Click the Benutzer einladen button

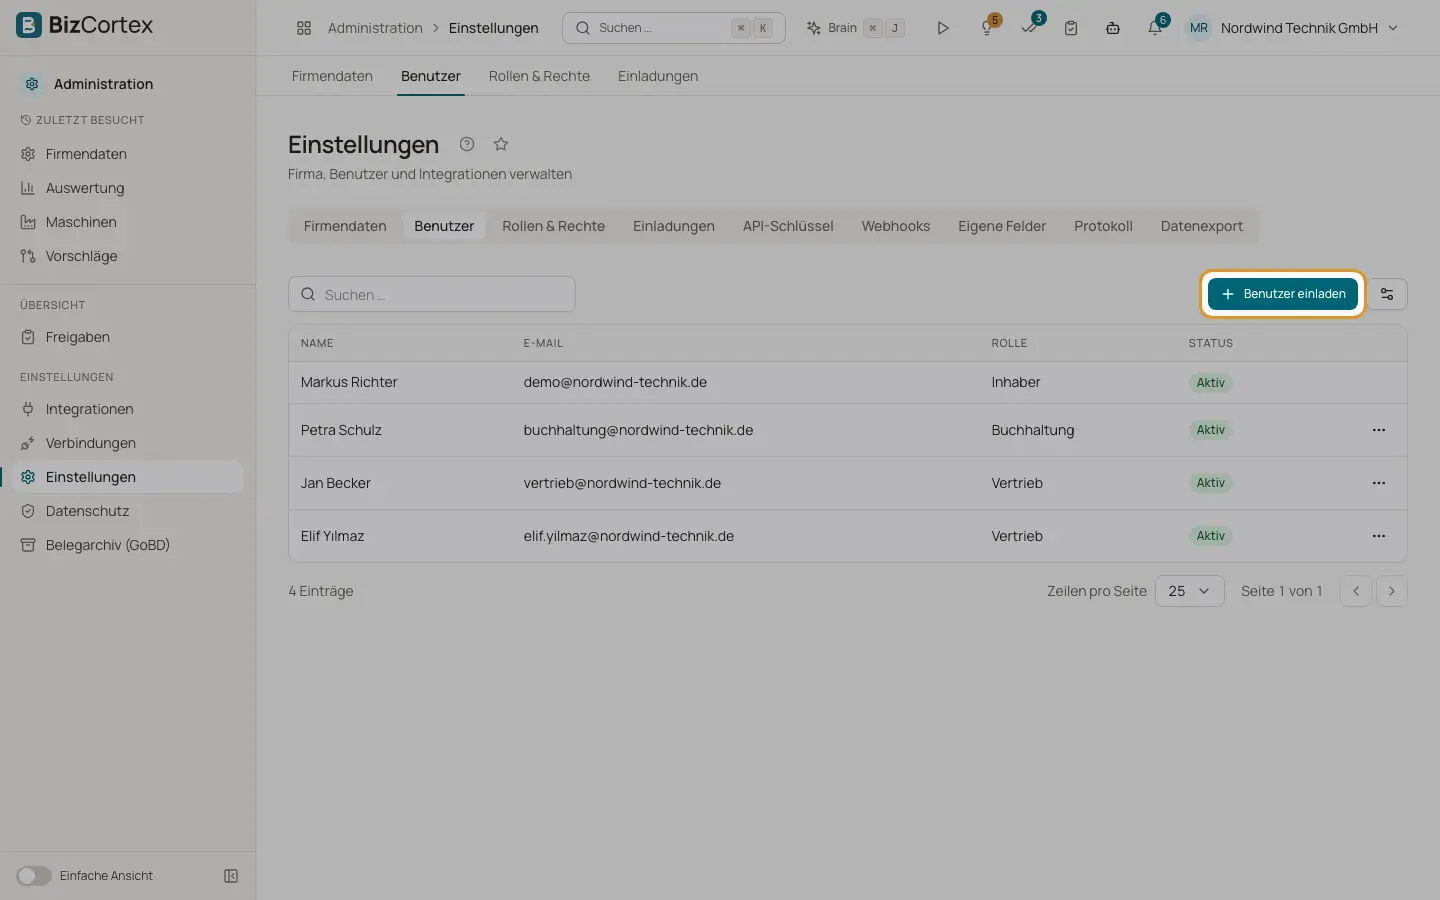pos(1283,294)
